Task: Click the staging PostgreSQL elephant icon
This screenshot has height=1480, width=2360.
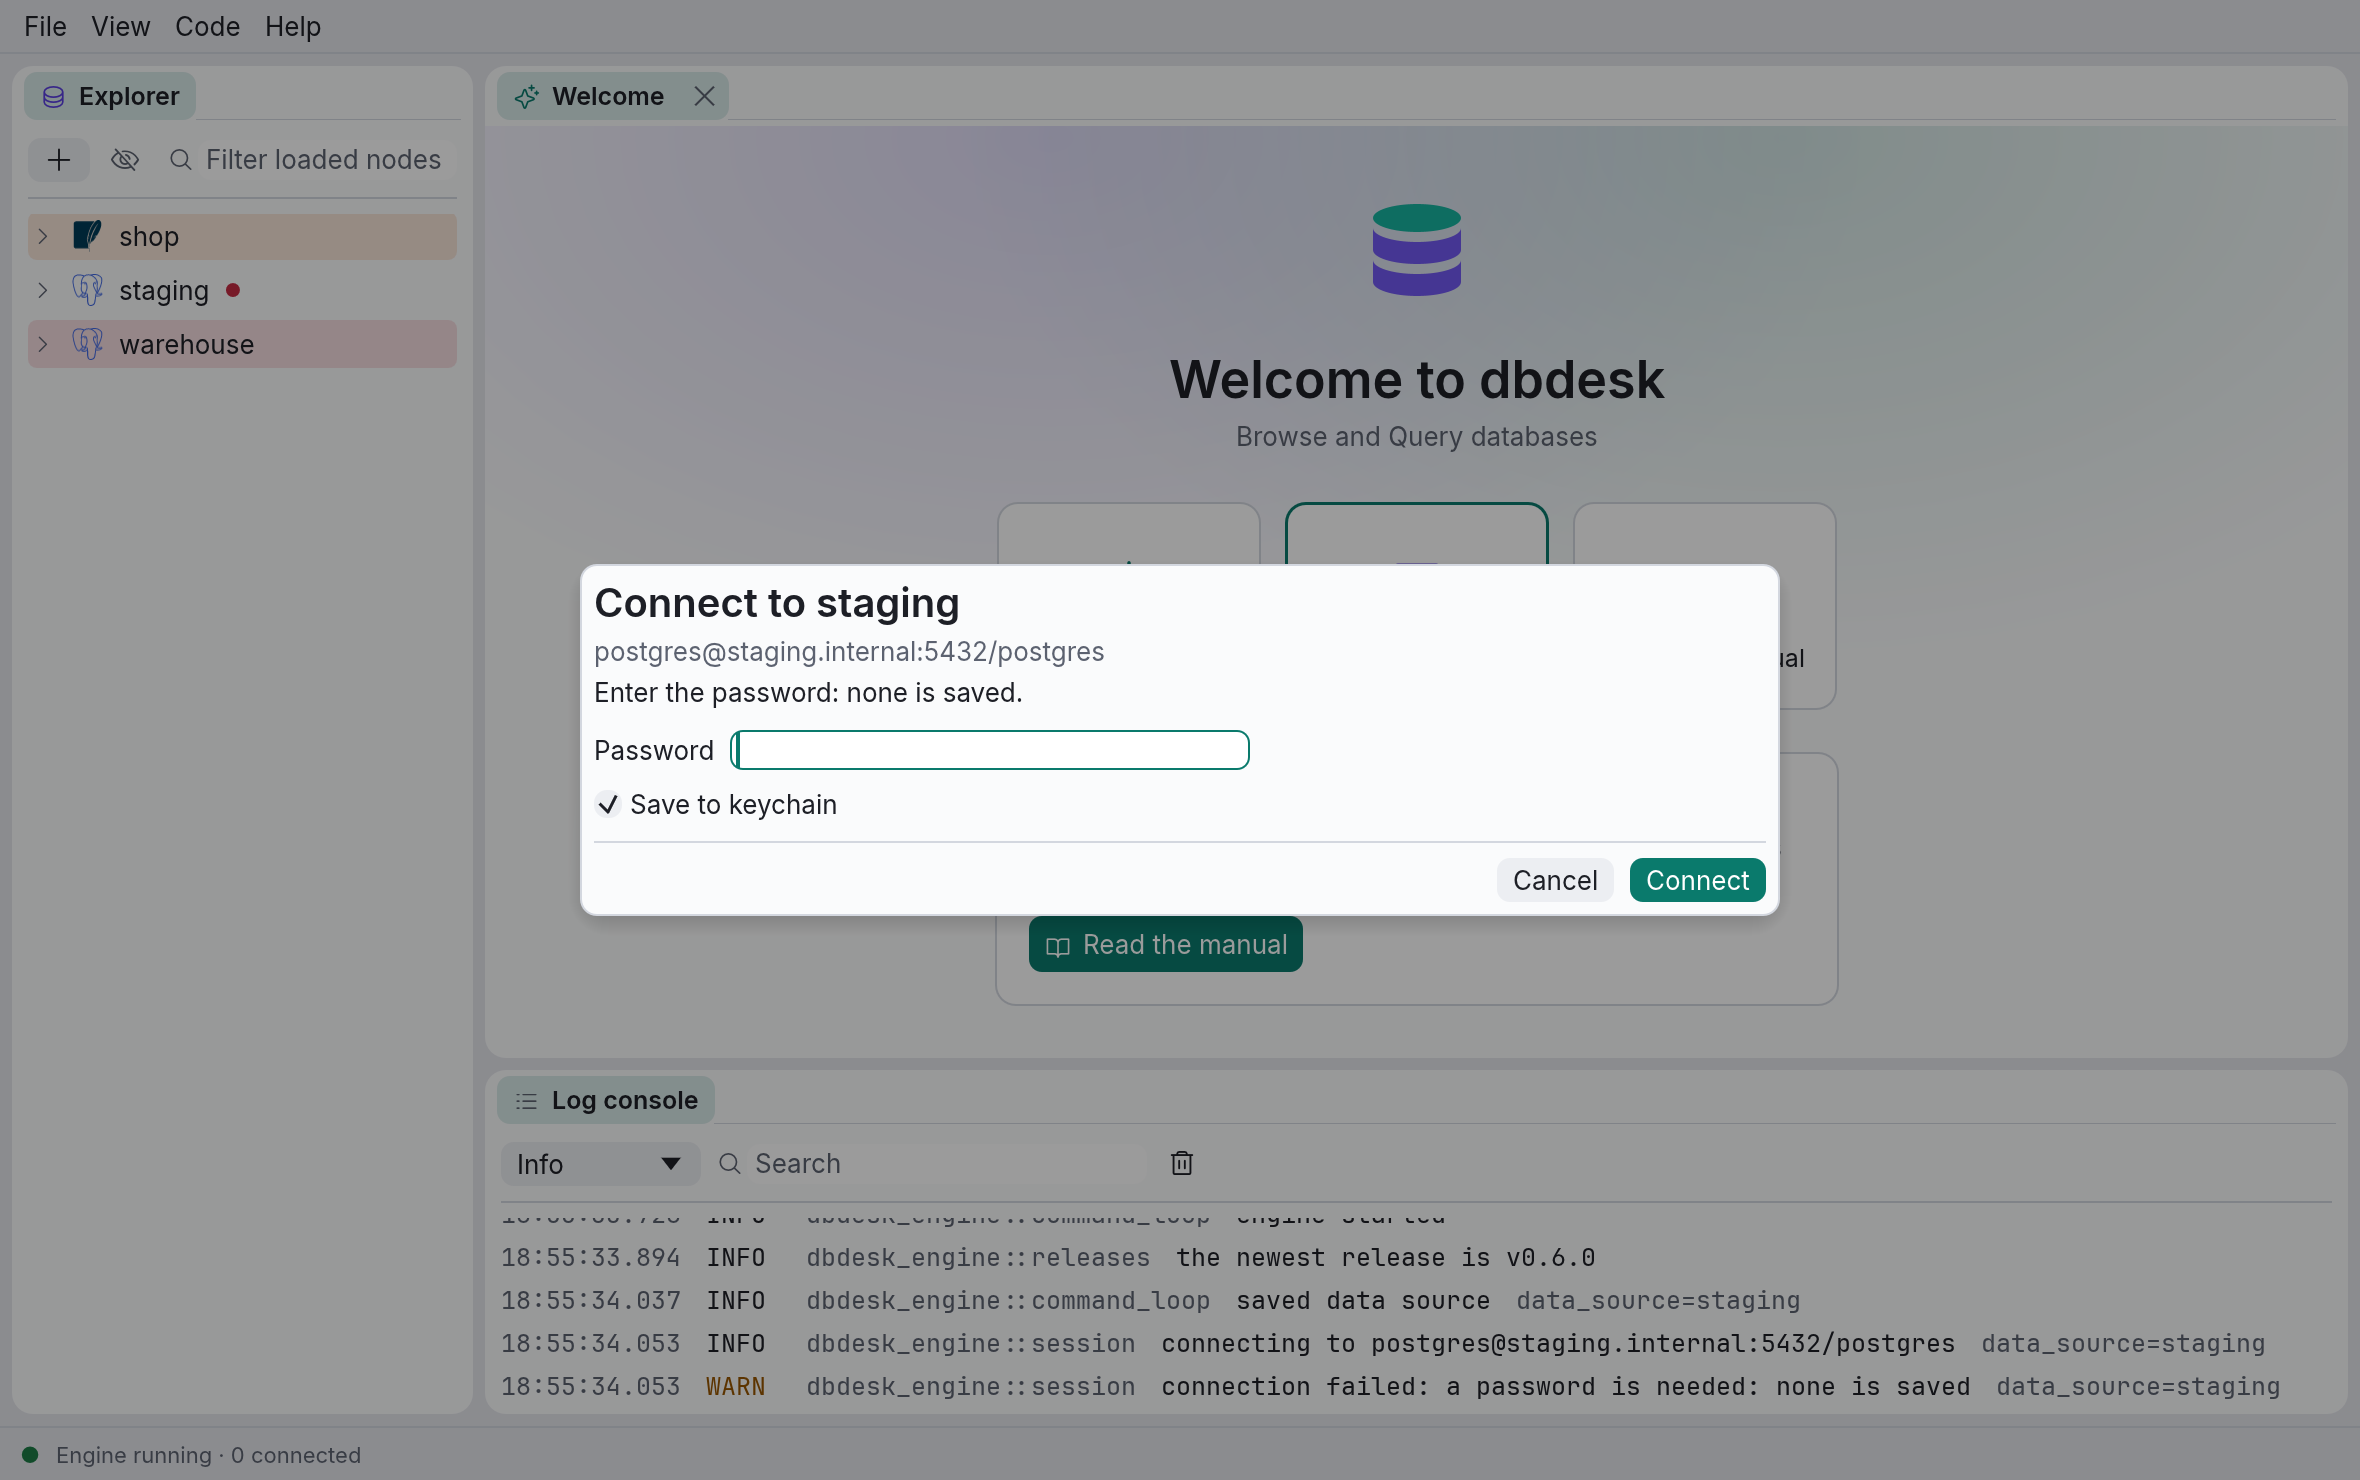Action: [x=87, y=290]
